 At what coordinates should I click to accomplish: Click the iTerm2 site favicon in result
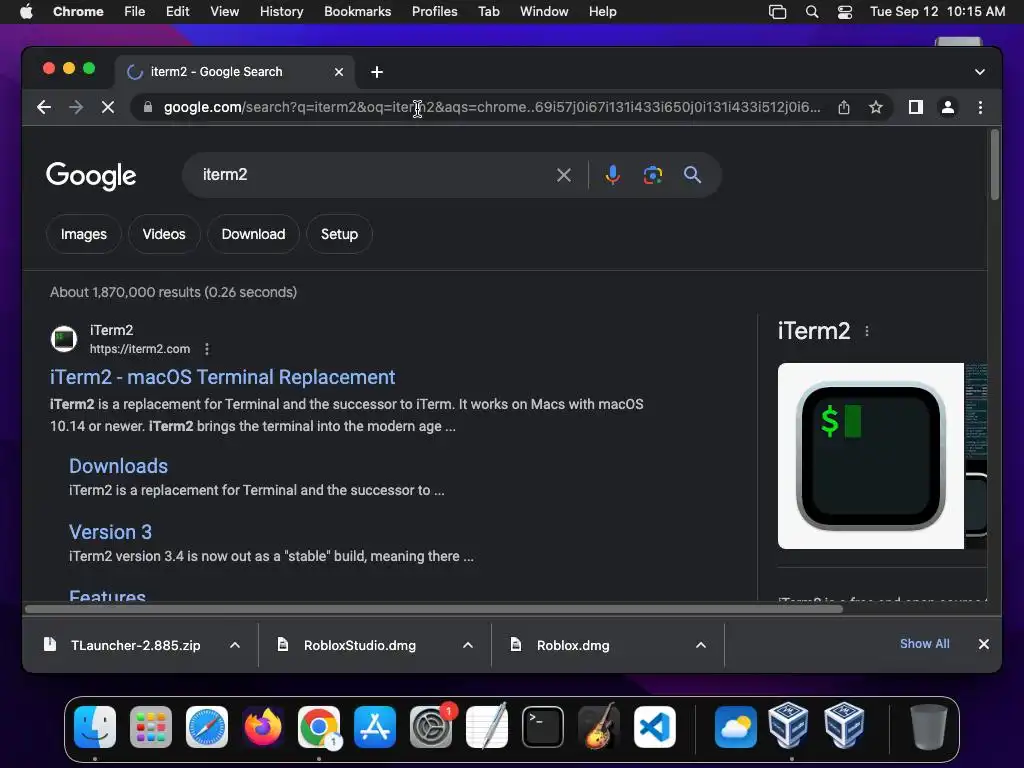click(64, 339)
